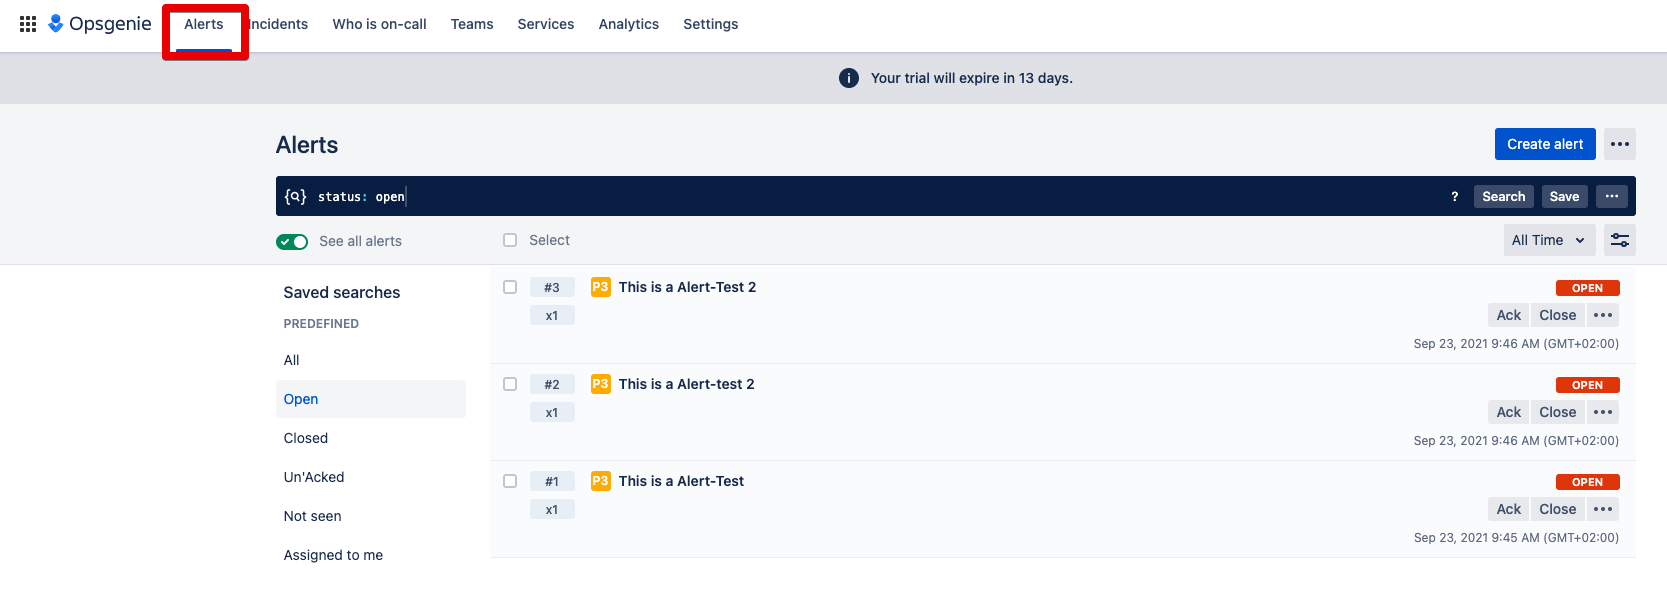Click the trial info icon
Screen dimensions: 1667x609
pos(848,78)
